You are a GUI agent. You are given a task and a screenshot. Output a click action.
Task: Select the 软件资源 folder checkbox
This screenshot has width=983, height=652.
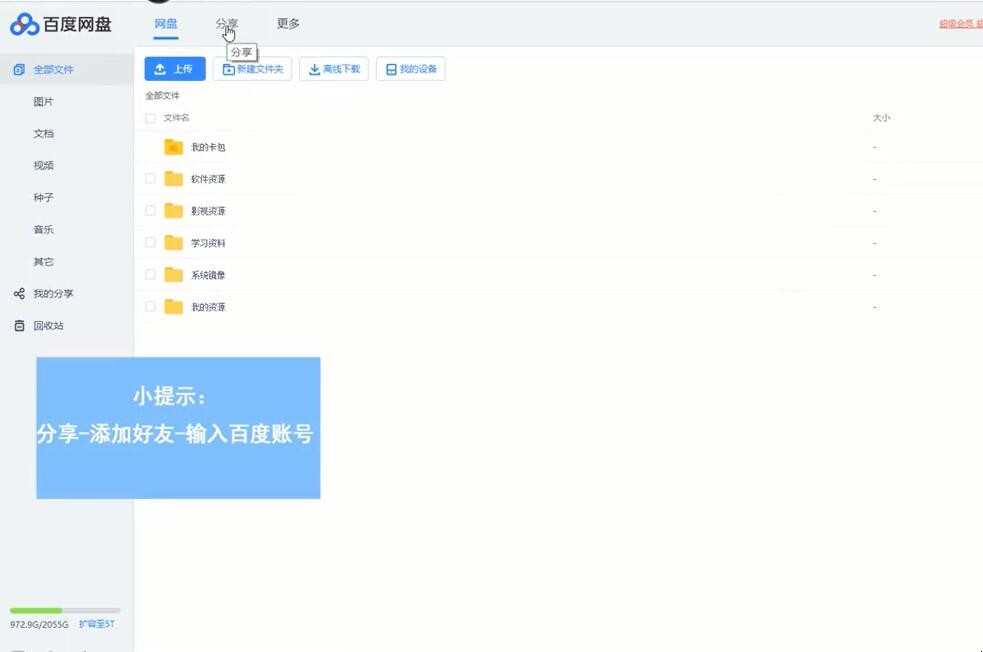tap(149, 179)
